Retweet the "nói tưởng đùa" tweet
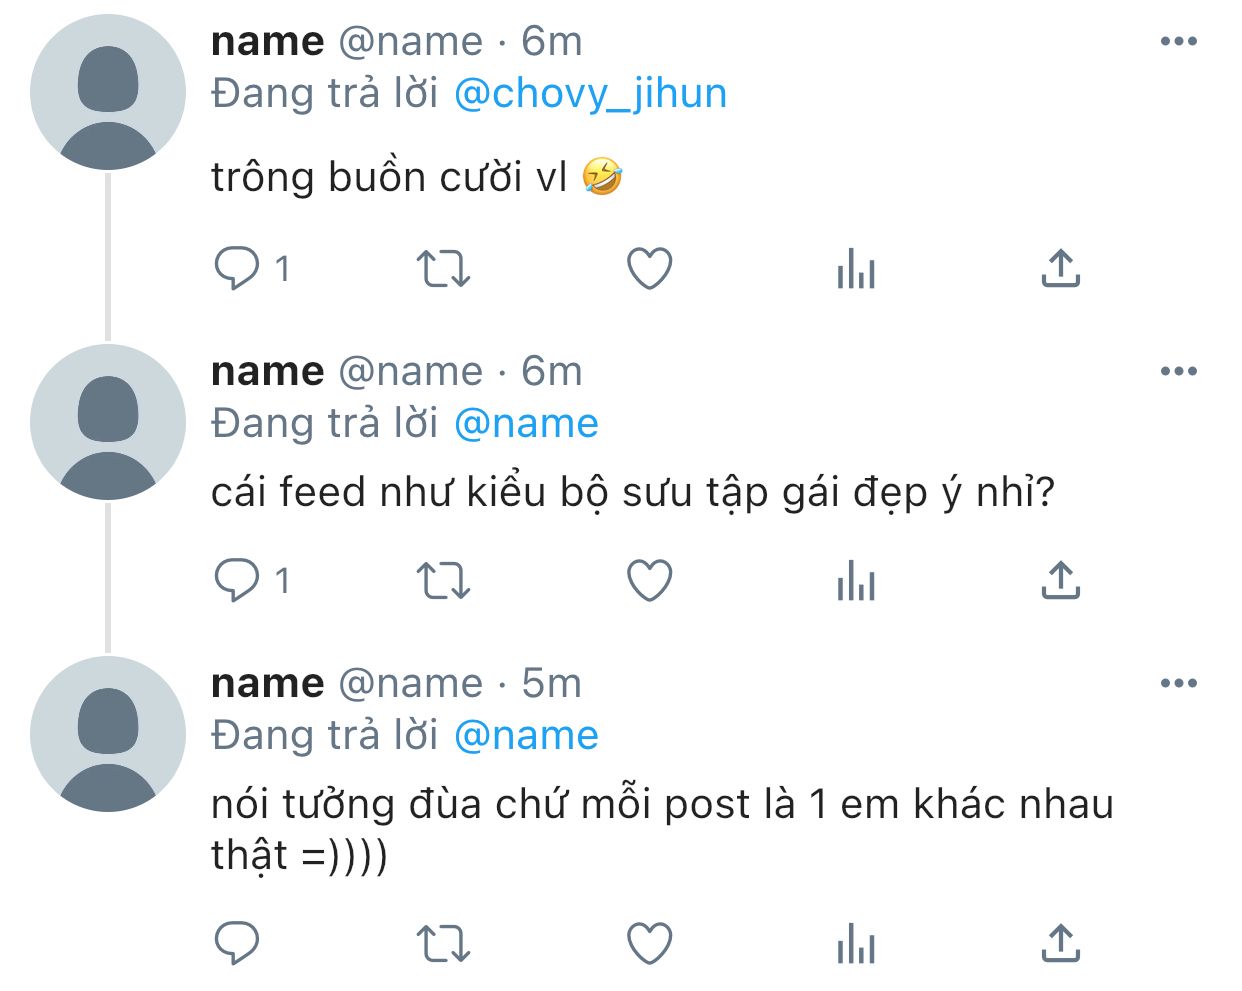Image resolution: width=1242 pixels, height=991 pixels. tap(443, 943)
